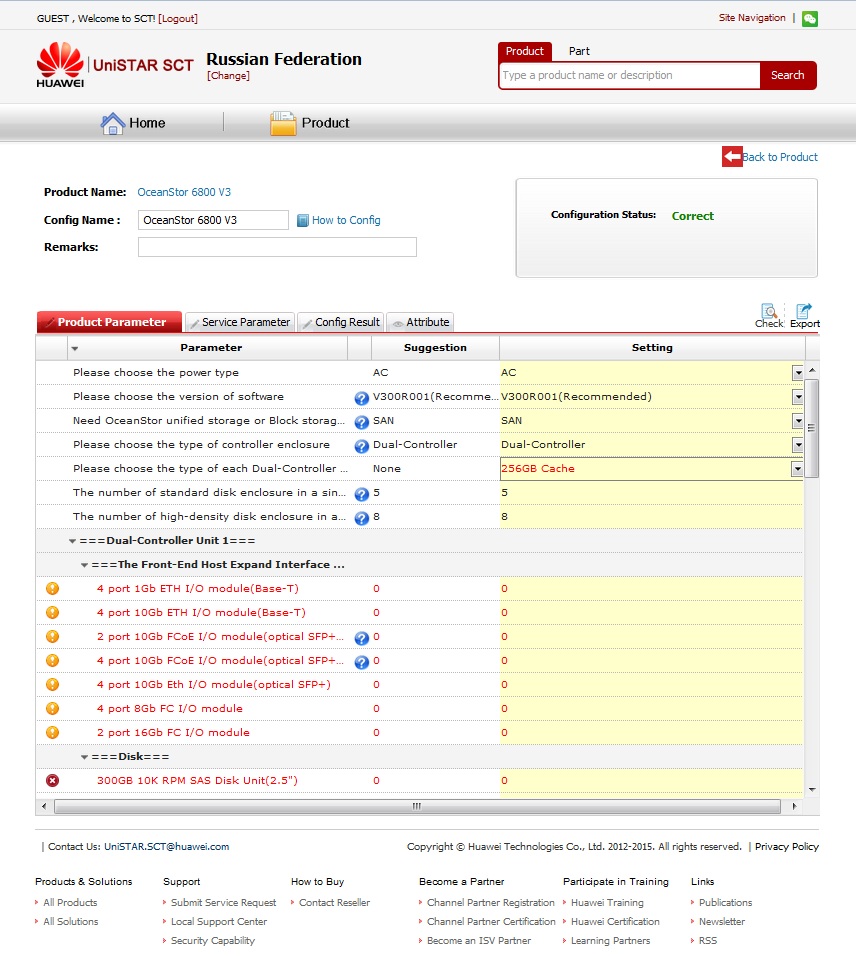Open Home via the house icon
This screenshot has width=856, height=956.
coord(112,124)
